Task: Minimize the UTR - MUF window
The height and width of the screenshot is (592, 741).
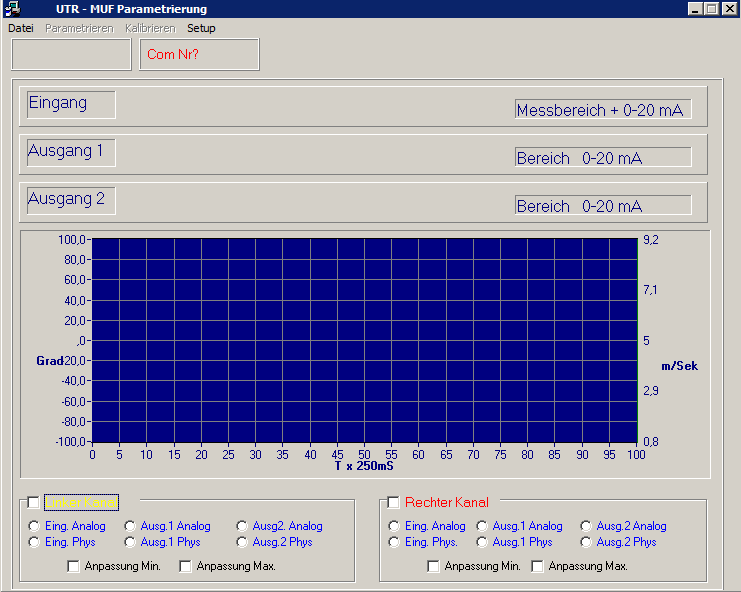Action: pos(695,9)
